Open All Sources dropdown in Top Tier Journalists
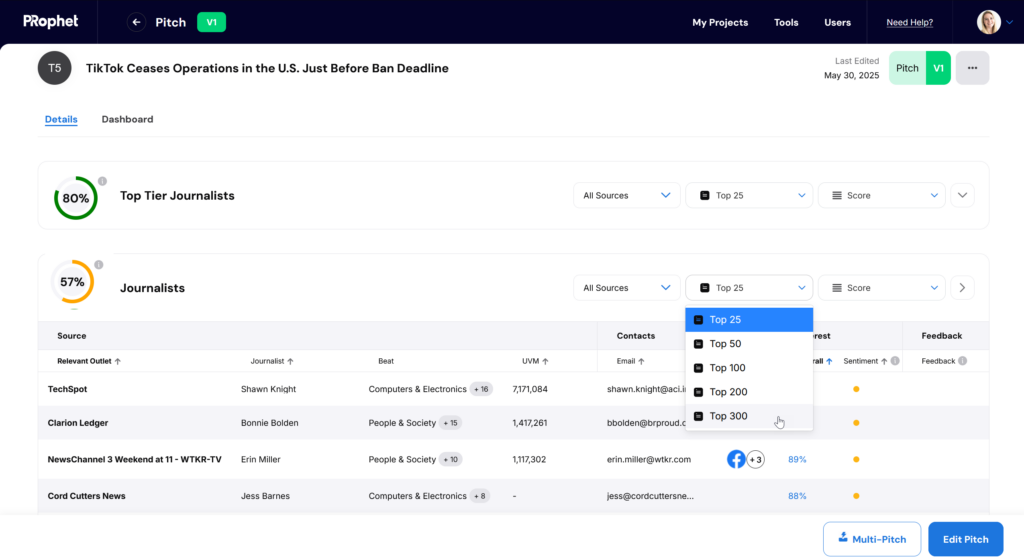 626,195
